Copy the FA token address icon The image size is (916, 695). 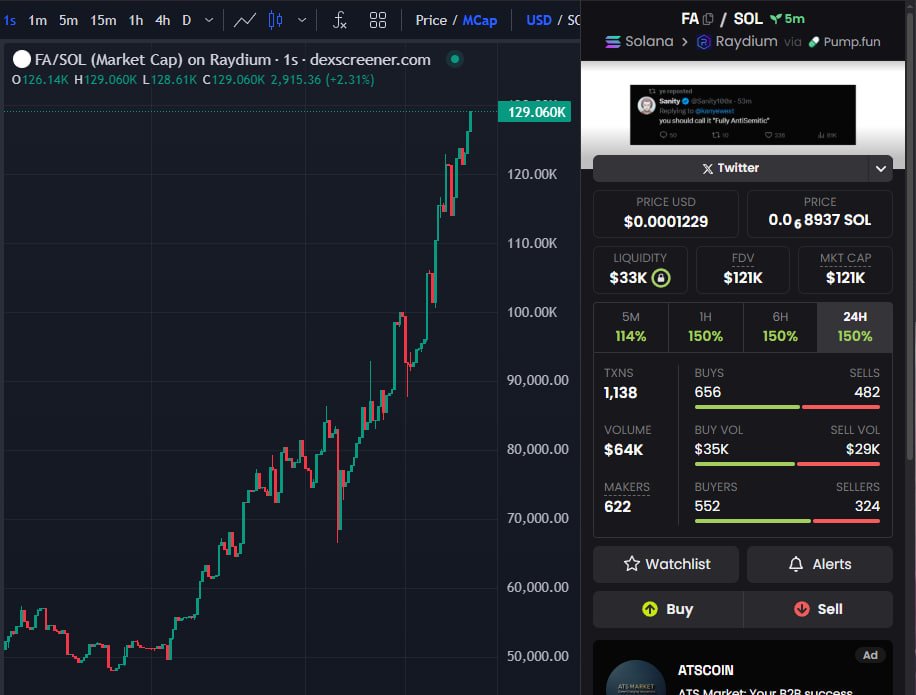click(708, 19)
